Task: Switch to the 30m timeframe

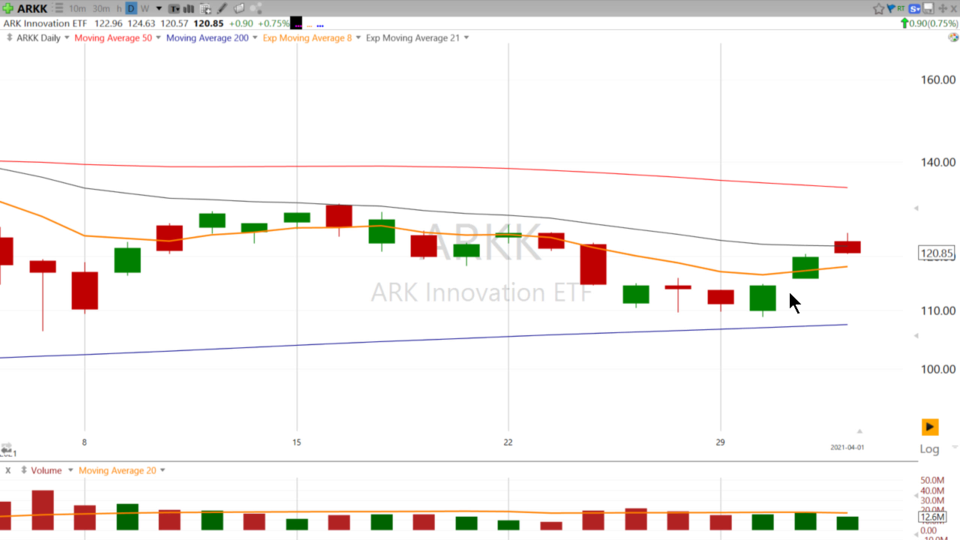Action: pos(102,9)
